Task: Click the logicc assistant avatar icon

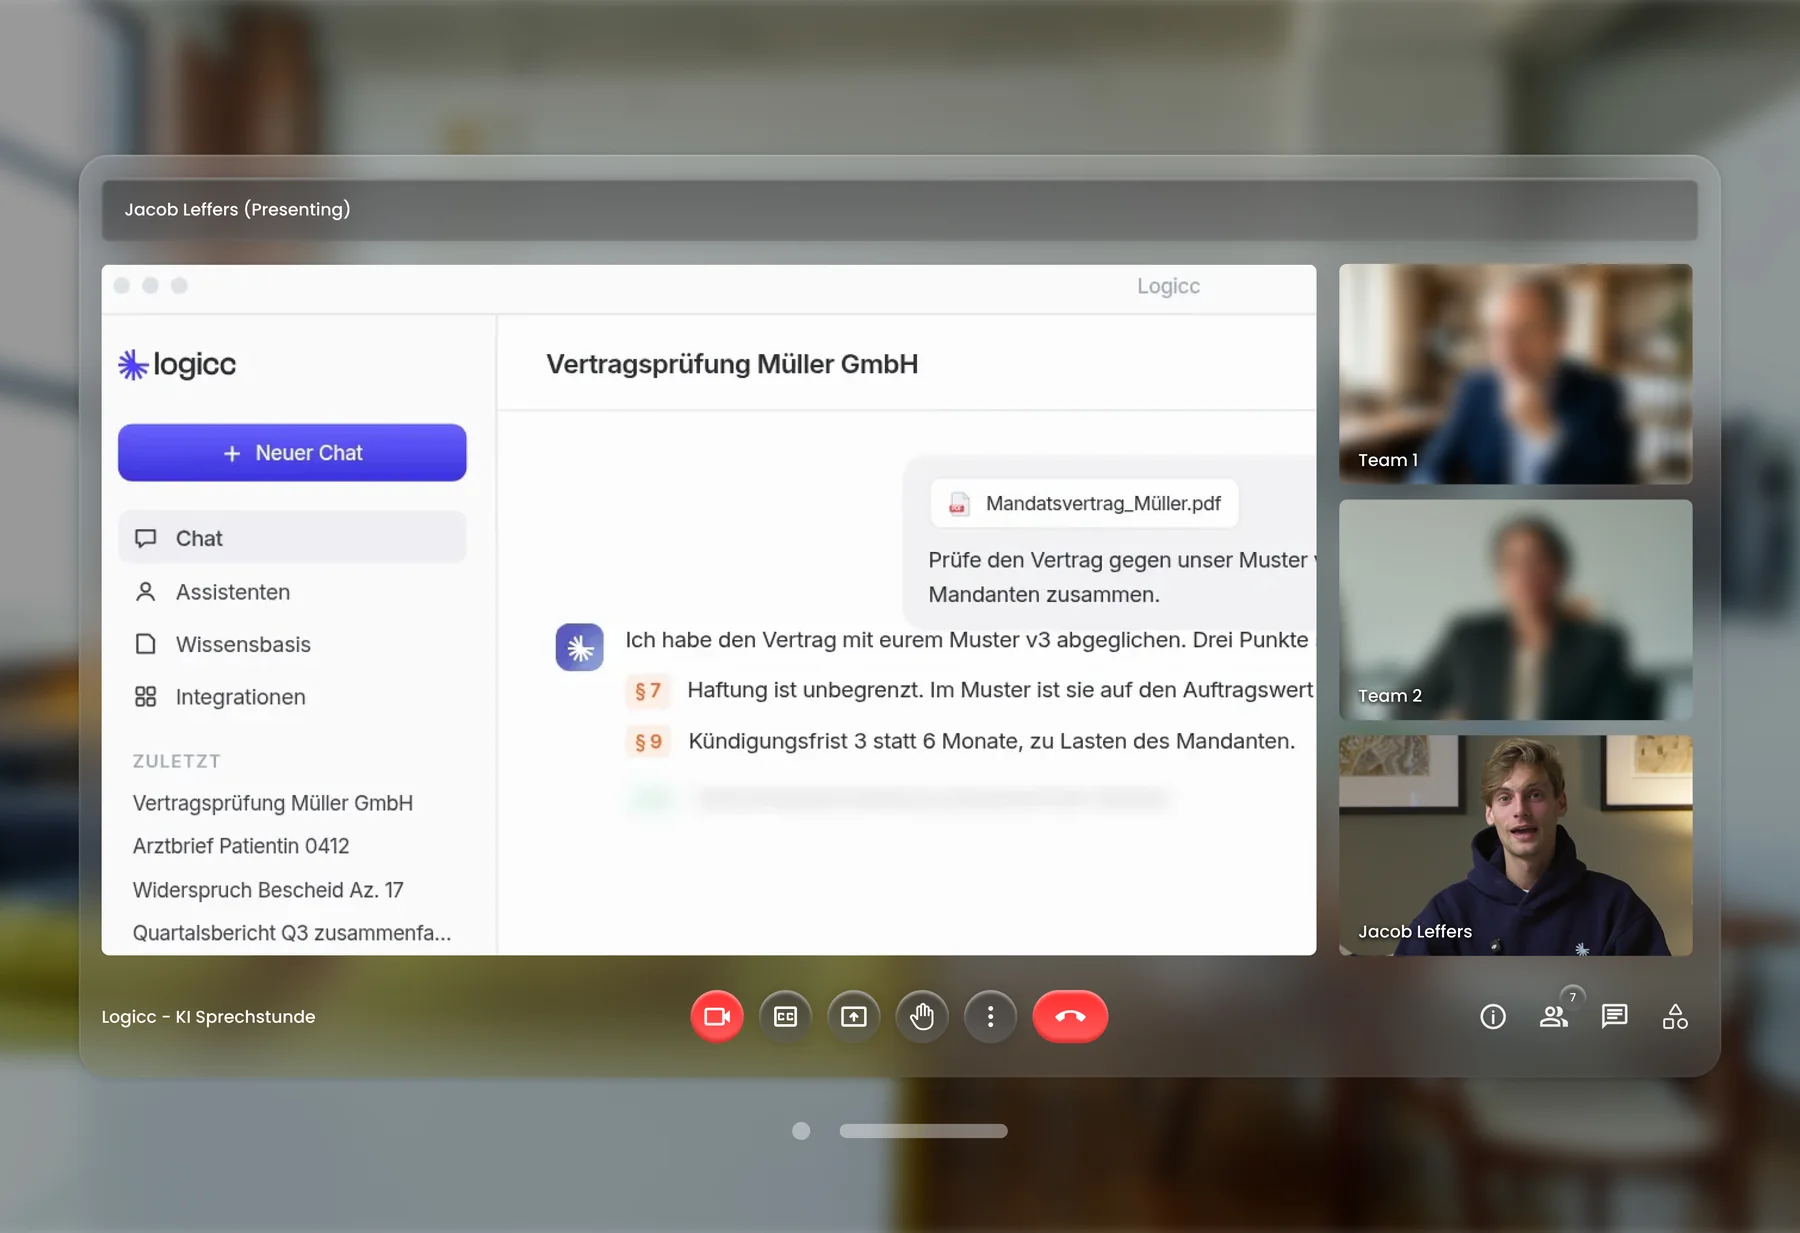Action: click(x=580, y=647)
